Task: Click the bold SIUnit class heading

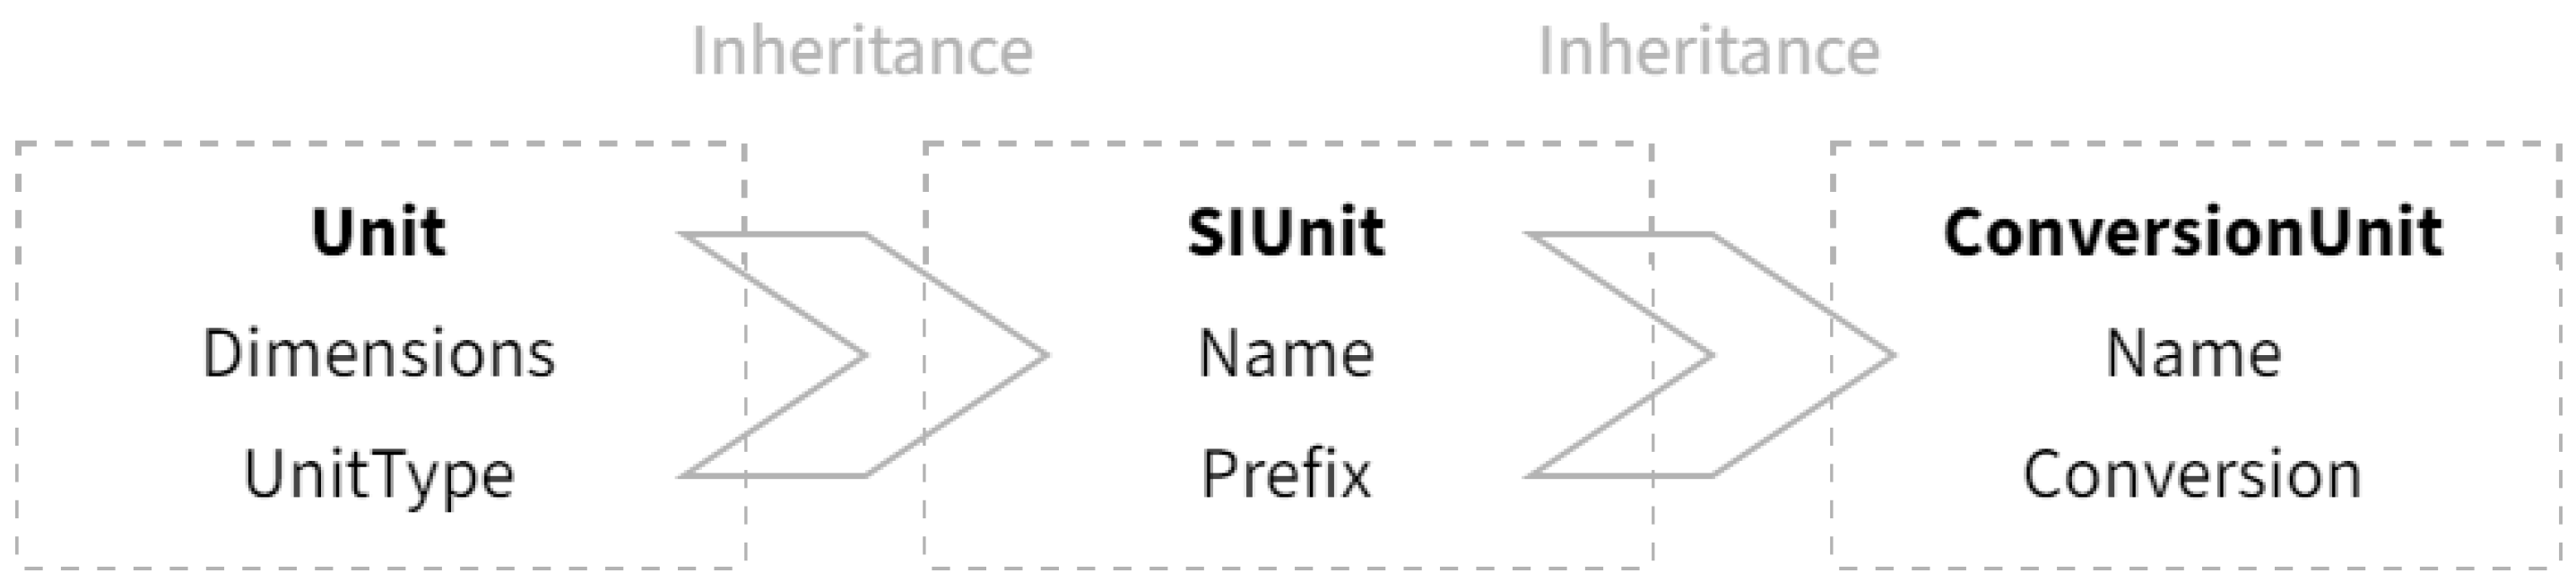Action: click(1285, 233)
